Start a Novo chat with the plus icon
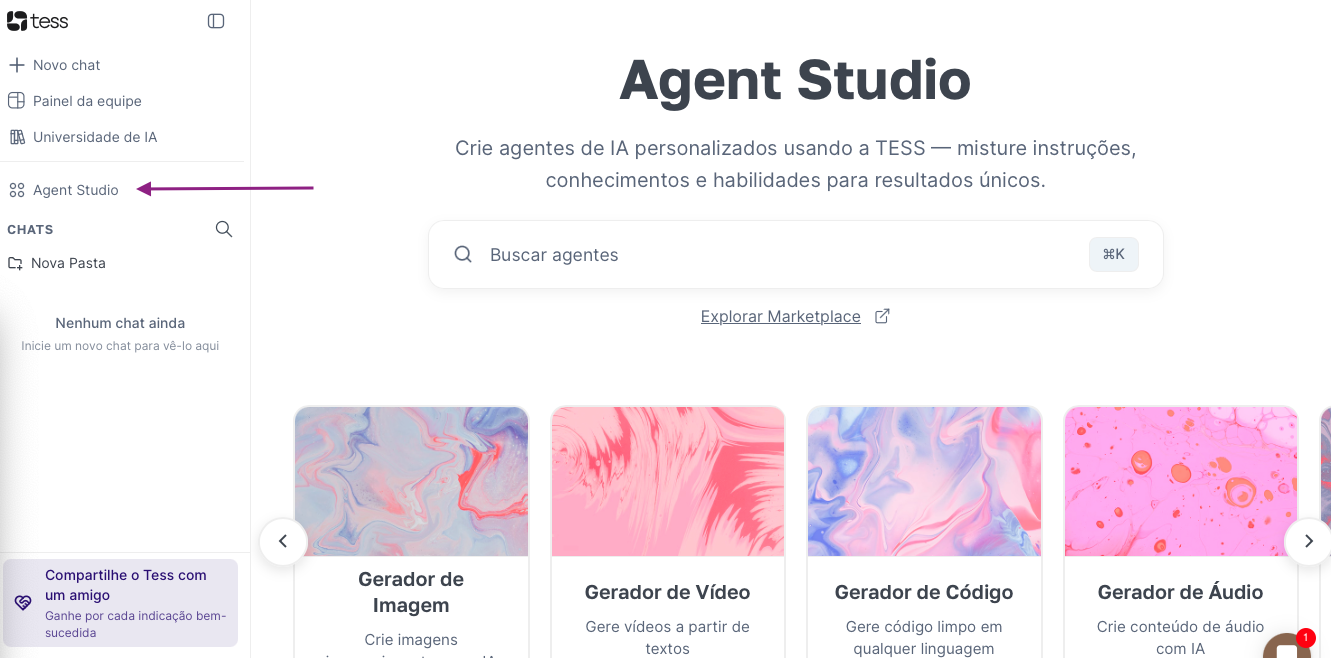 click(x=16, y=65)
